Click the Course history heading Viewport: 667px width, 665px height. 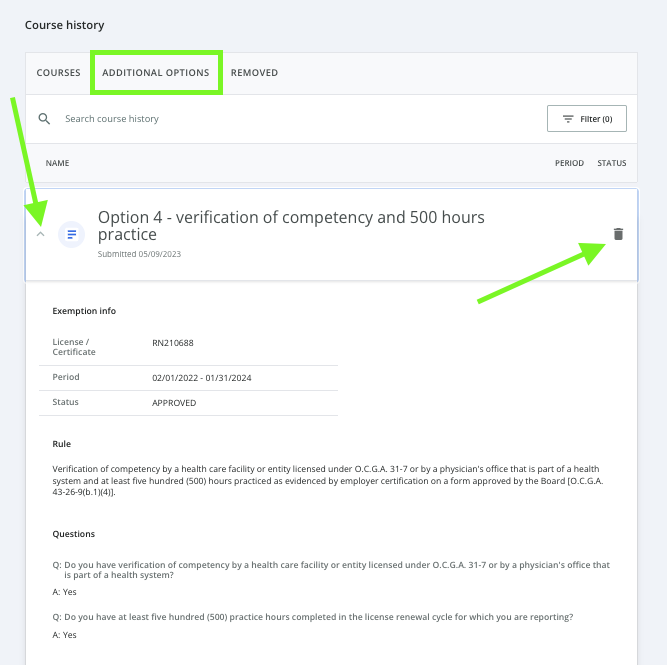coord(64,25)
